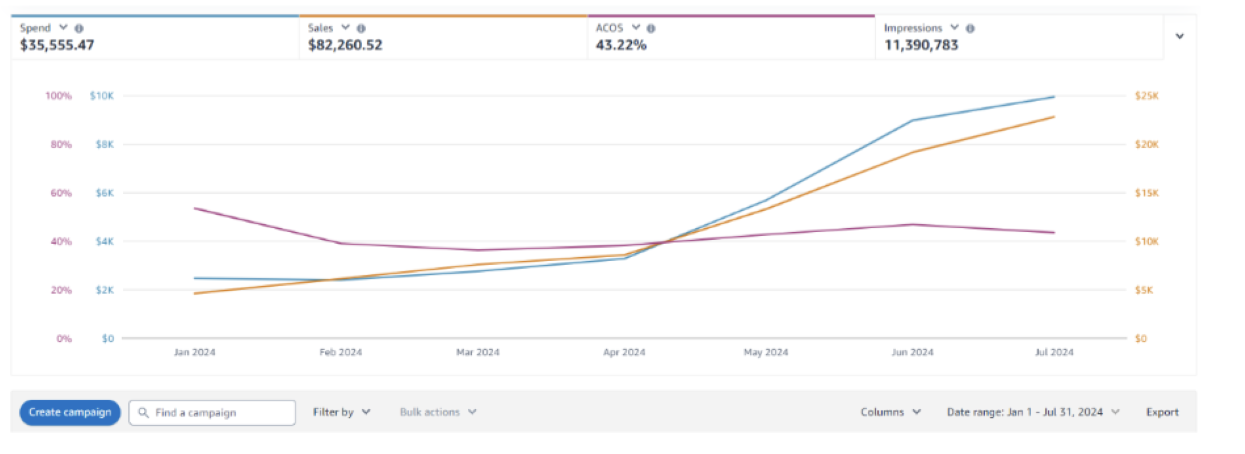Image resolution: width=1245 pixels, height=454 pixels.
Task: Change the Date range Jan 1 - Jul 31, 2024
Action: [1033, 412]
